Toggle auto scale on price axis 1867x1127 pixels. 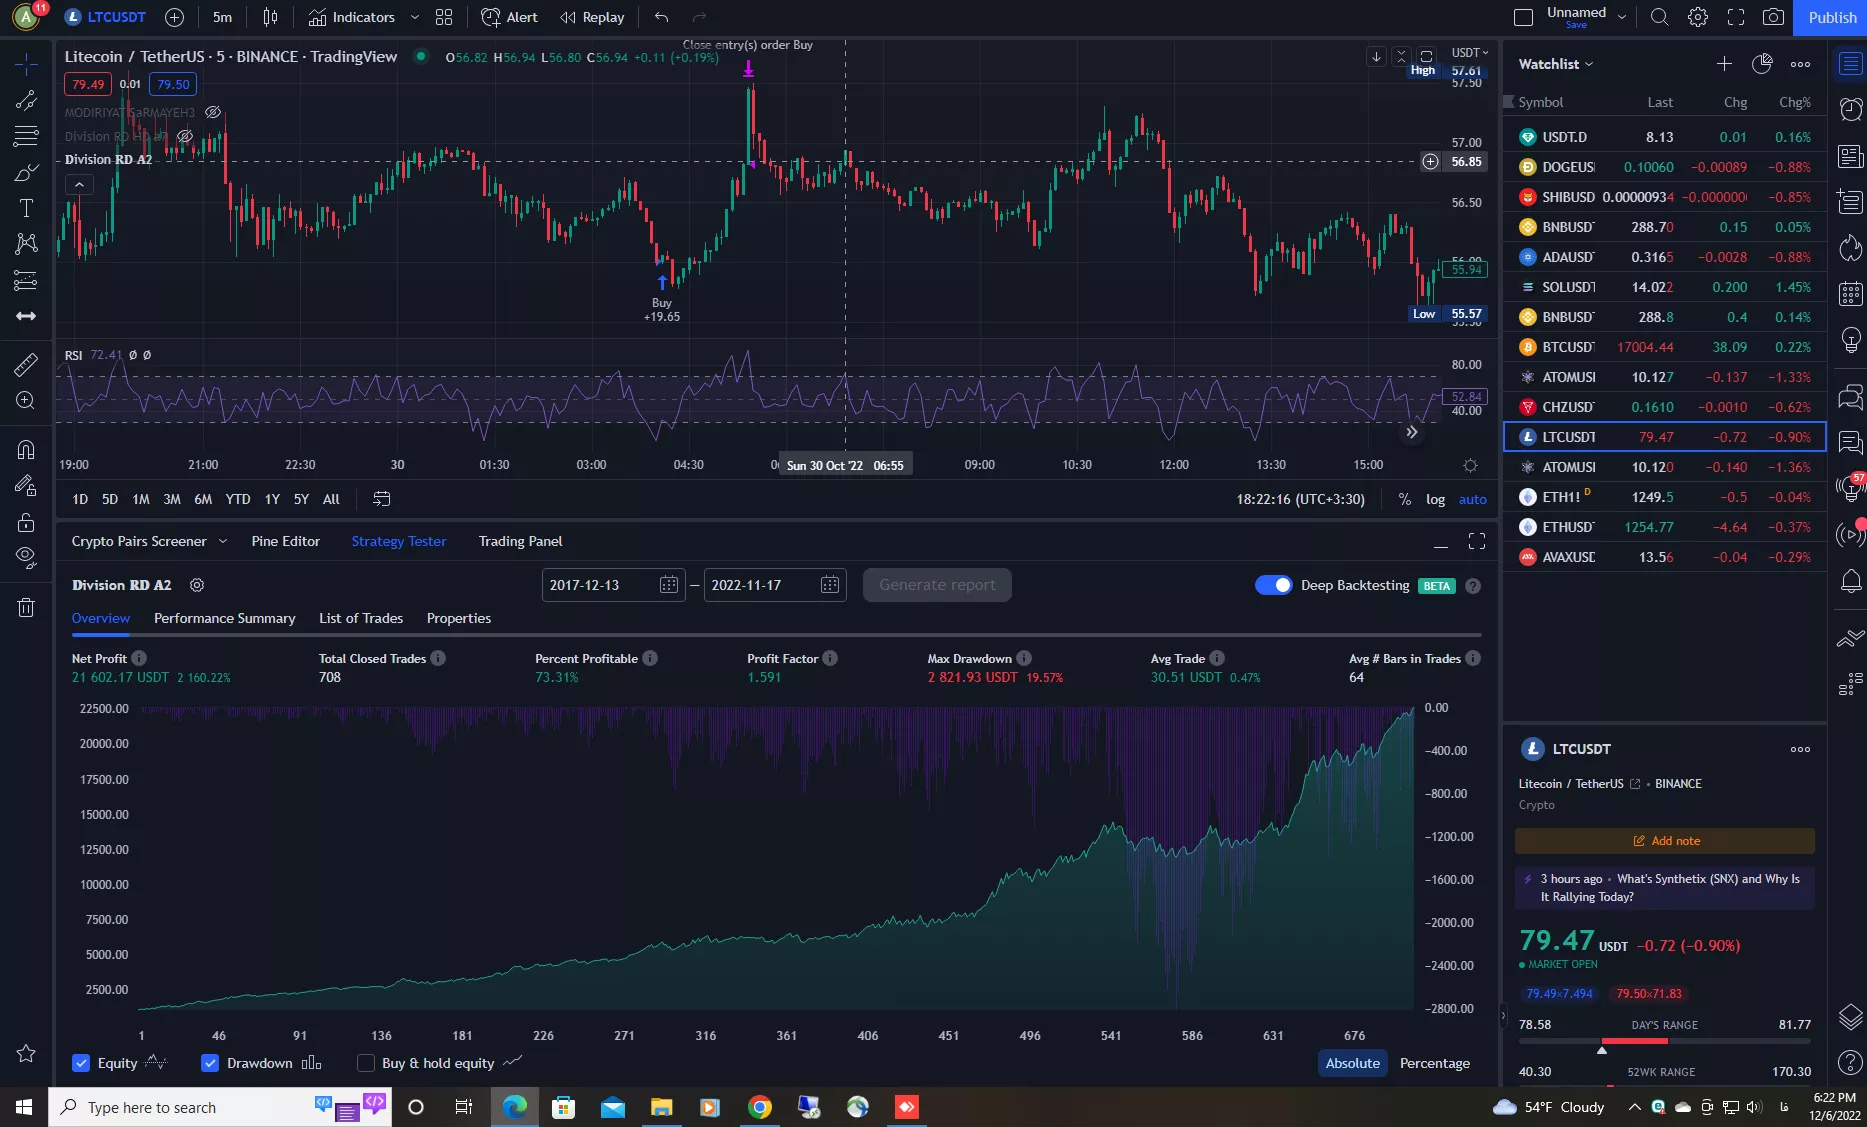(1472, 499)
